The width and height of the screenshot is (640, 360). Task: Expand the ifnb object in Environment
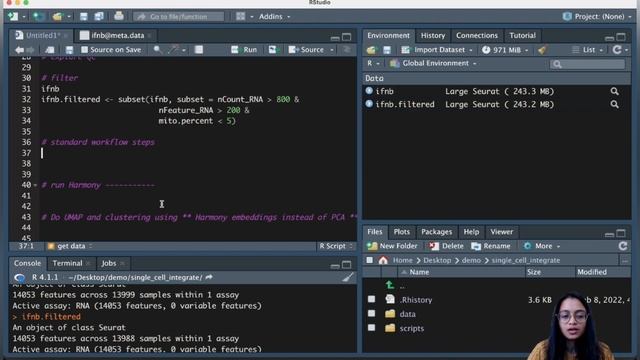(369, 91)
